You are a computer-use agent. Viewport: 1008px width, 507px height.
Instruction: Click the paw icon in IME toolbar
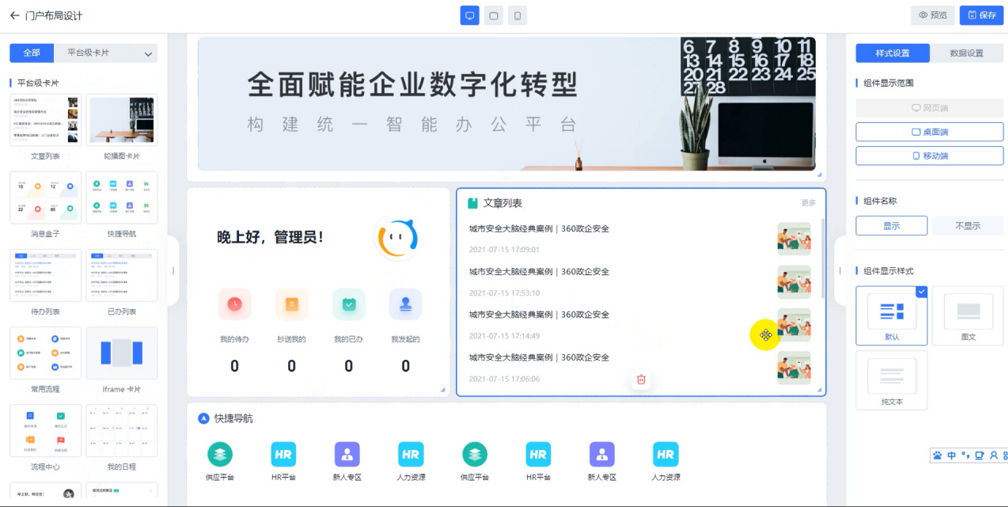pyautogui.click(x=938, y=456)
